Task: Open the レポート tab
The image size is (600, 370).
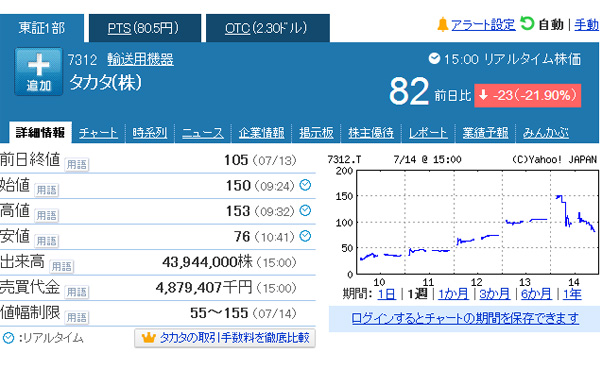Action: point(427,133)
